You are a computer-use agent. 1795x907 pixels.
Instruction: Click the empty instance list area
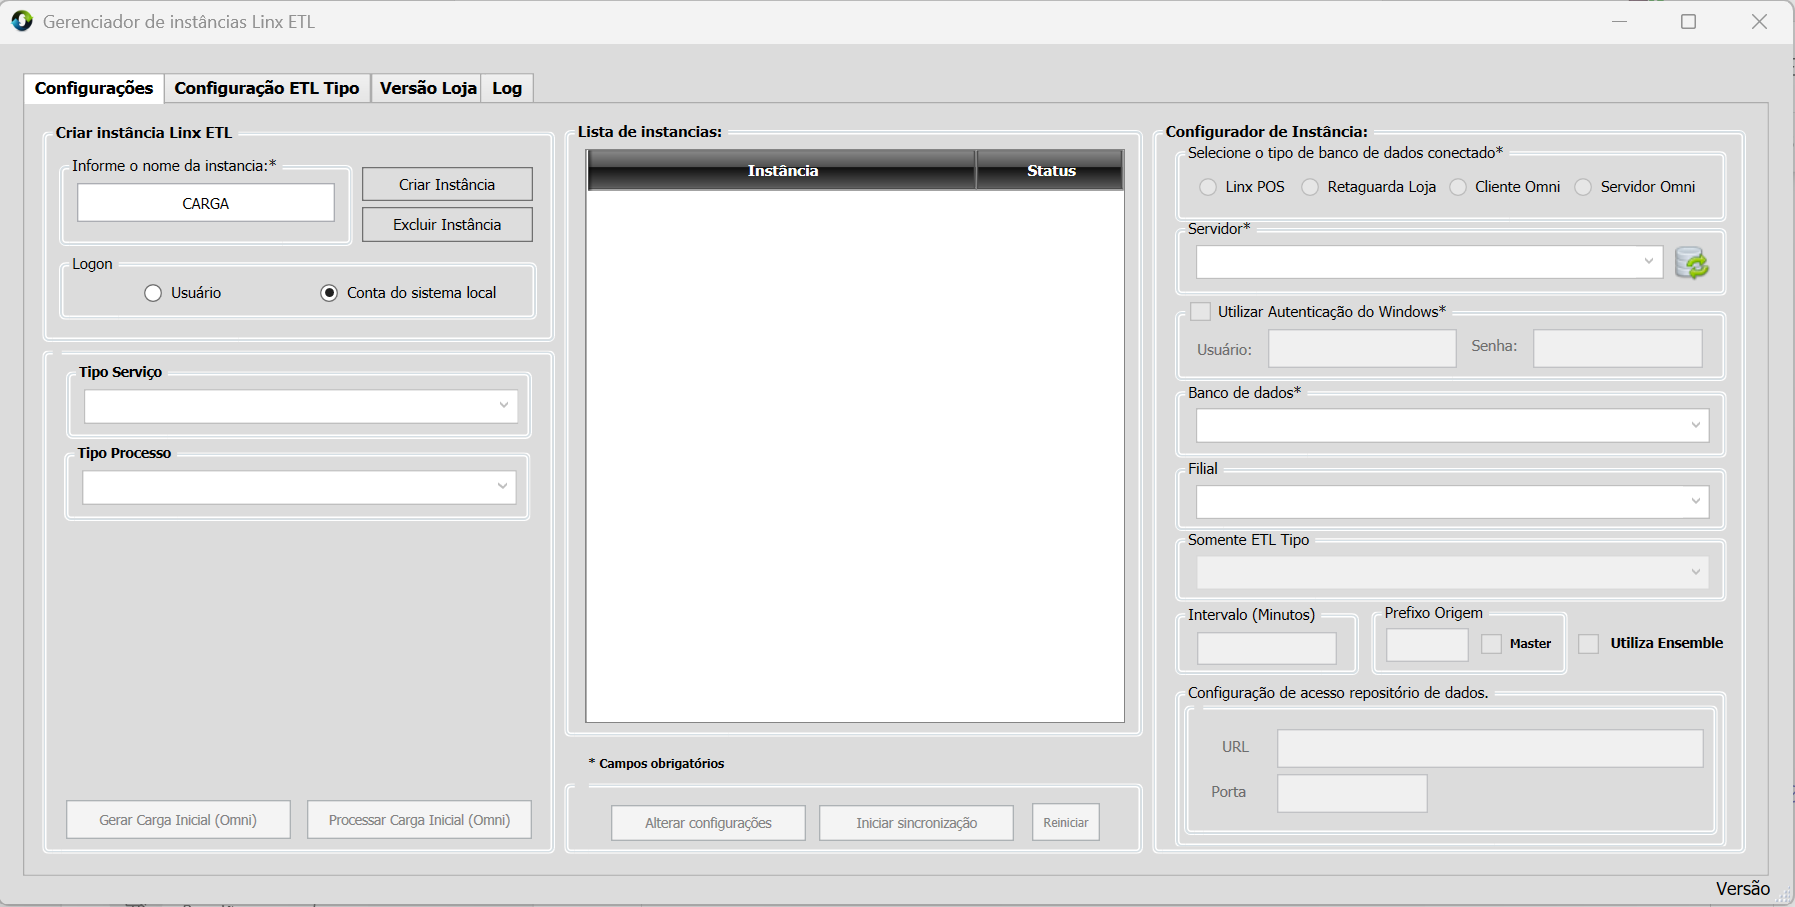pyautogui.click(x=855, y=456)
